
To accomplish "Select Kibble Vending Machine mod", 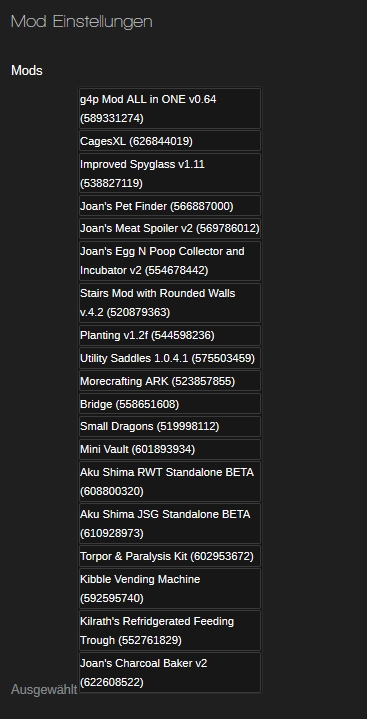I will (x=170, y=589).
